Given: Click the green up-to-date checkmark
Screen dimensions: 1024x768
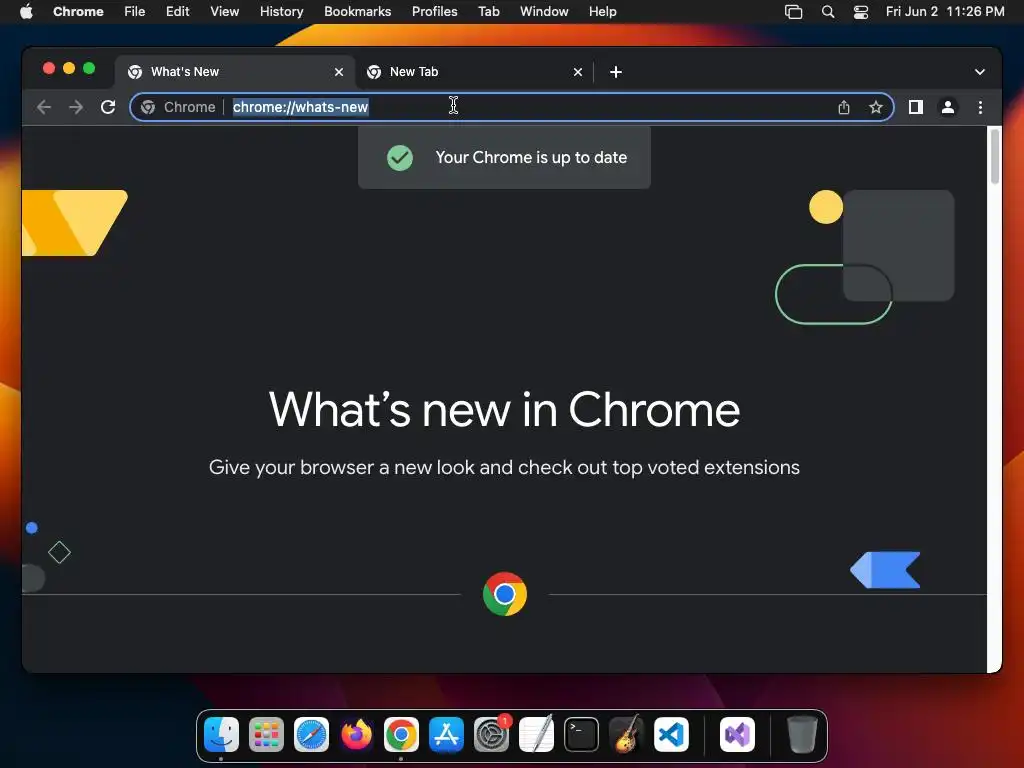Looking at the screenshot, I should (x=400, y=157).
